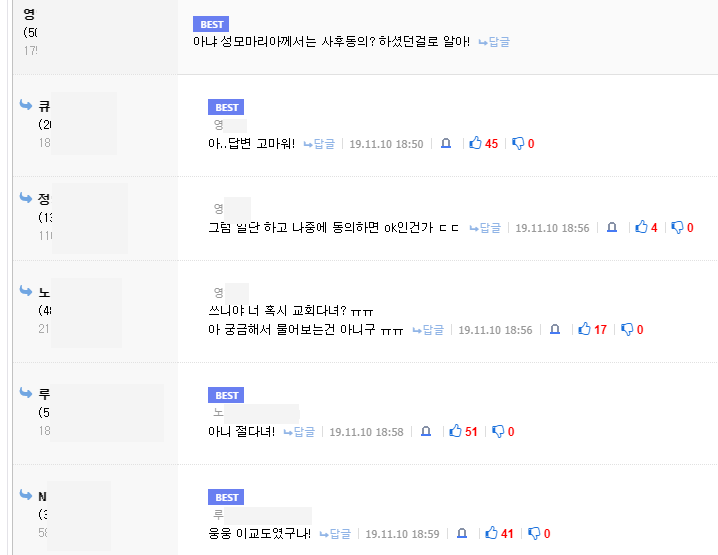Reply to the top '성모마리아' comment
Screen dimensions: 718x555
point(494,42)
